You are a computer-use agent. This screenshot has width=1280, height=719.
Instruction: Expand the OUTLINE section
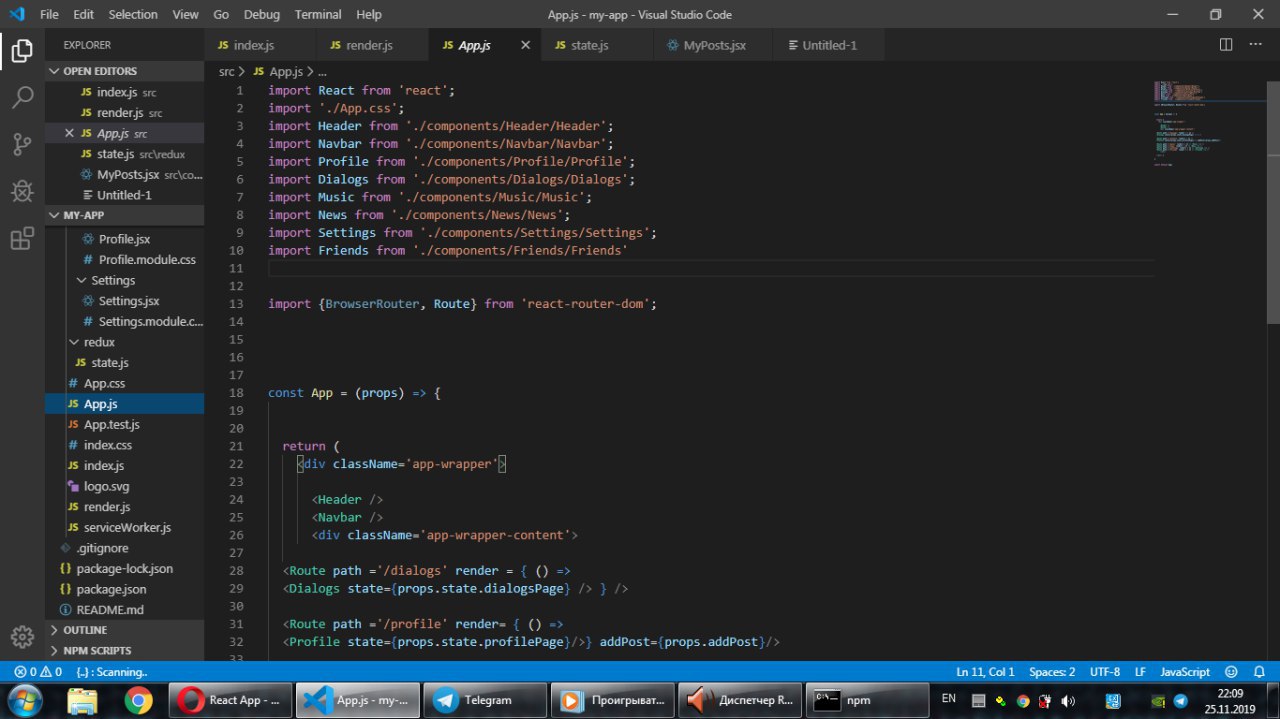click(85, 630)
